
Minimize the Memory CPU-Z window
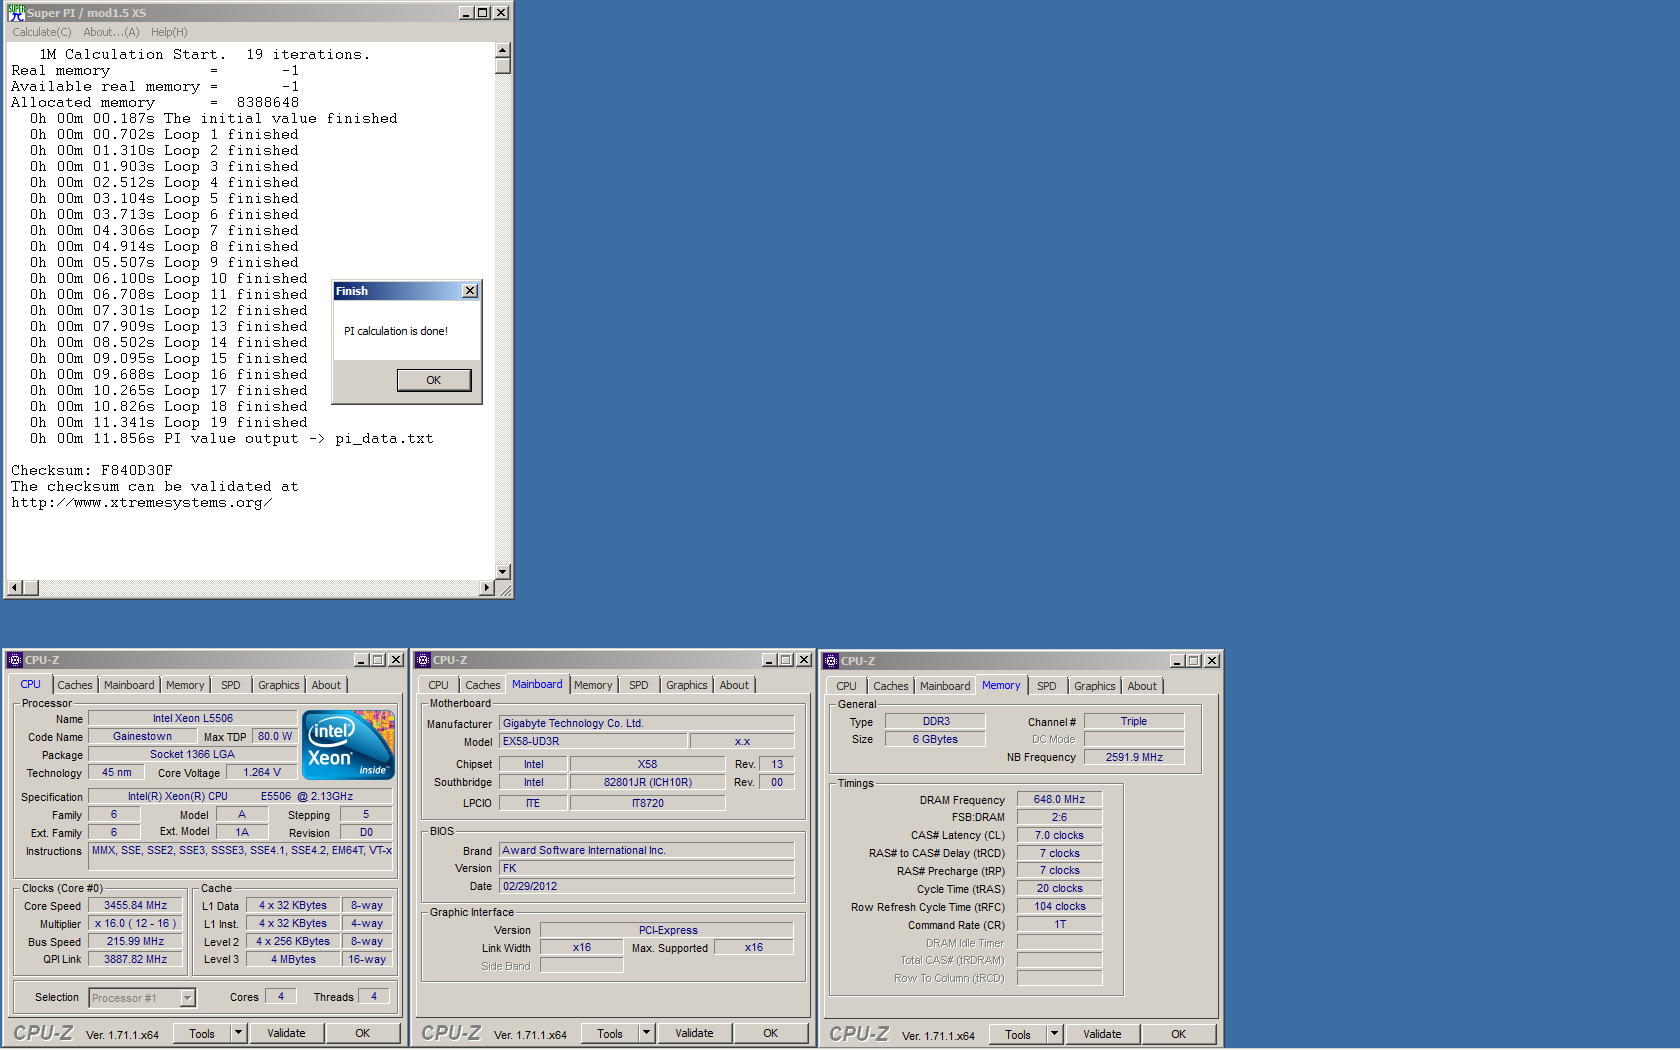tap(1177, 661)
